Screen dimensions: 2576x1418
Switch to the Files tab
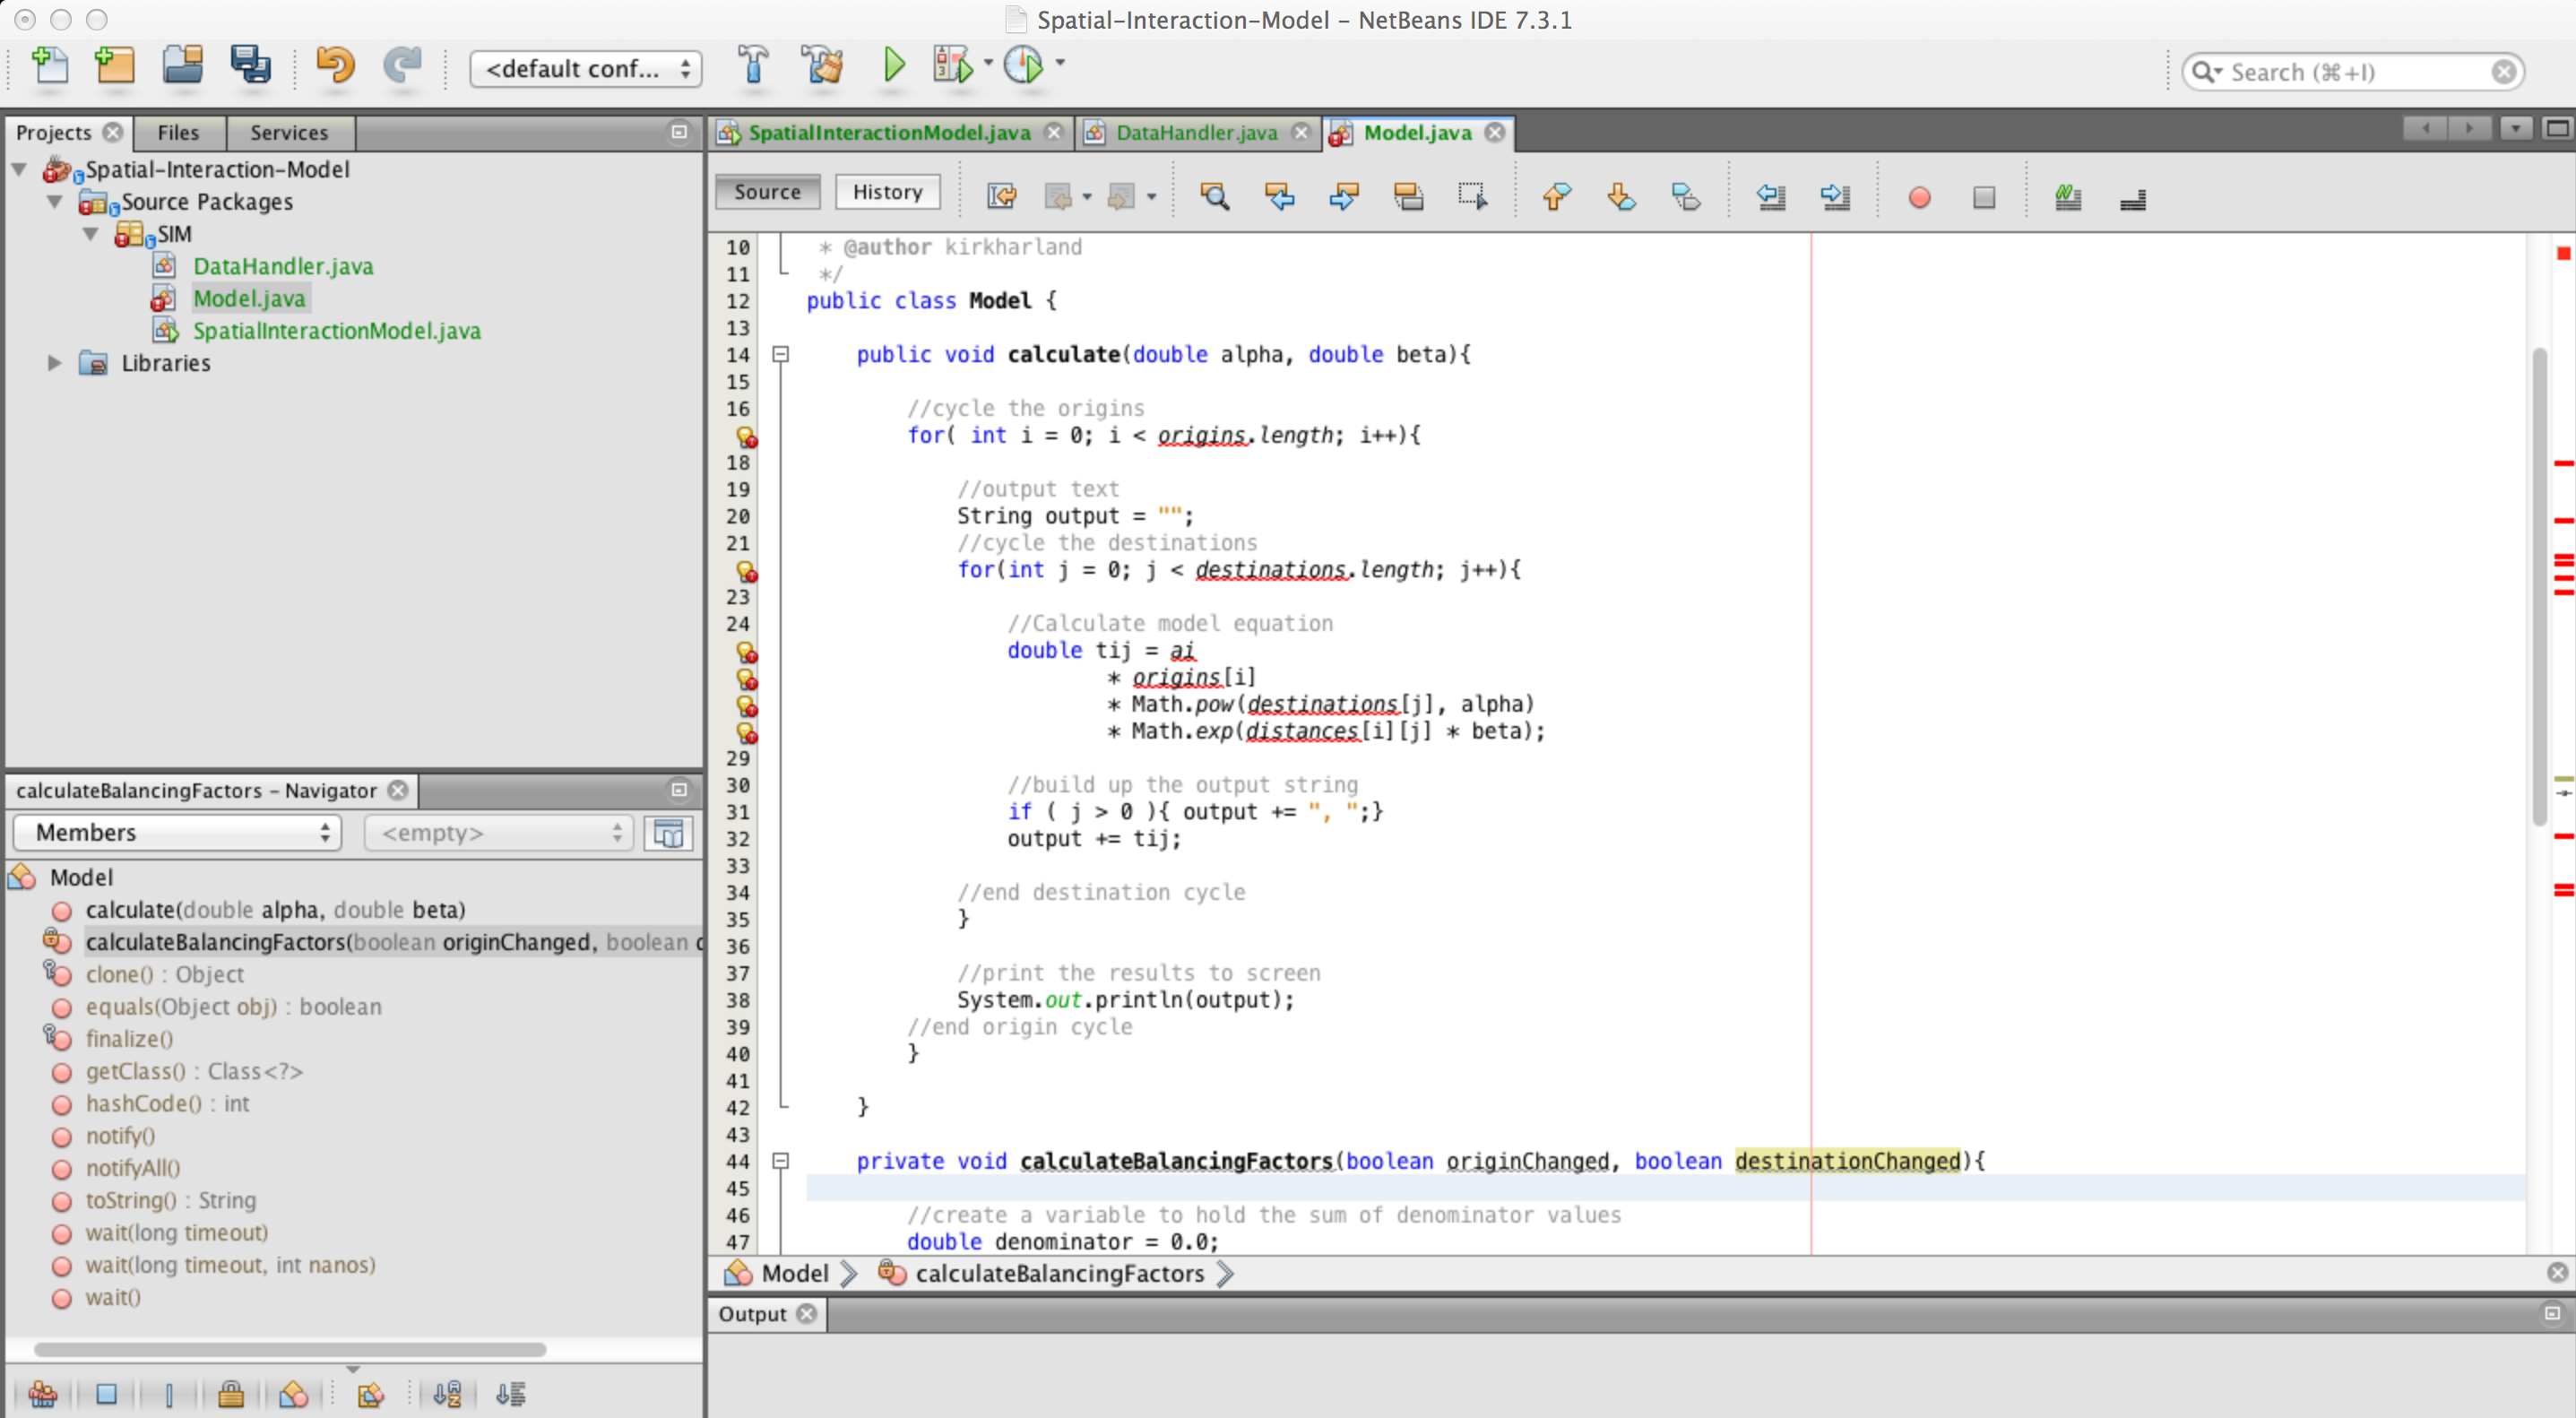(178, 132)
